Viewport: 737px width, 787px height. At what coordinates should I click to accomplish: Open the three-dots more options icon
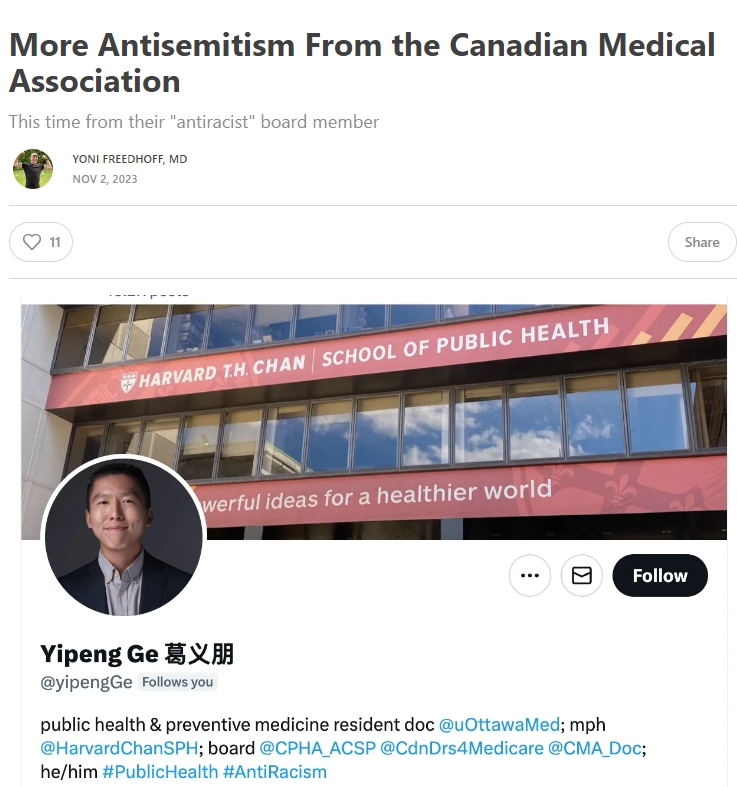[x=530, y=575]
